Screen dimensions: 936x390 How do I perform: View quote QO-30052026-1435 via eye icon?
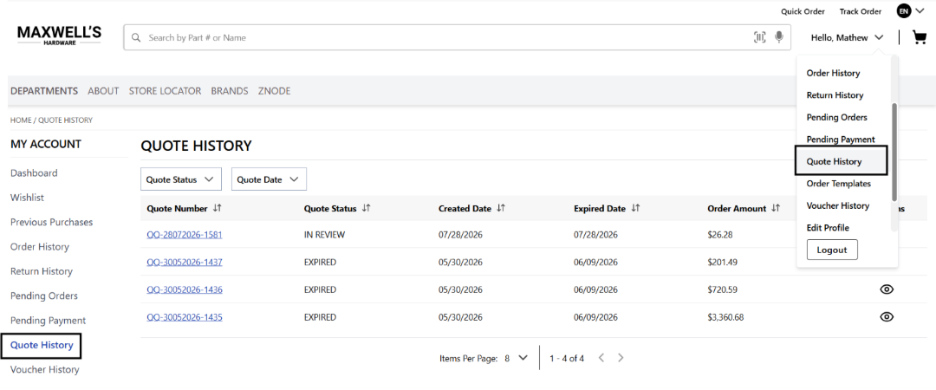click(x=886, y=317)
